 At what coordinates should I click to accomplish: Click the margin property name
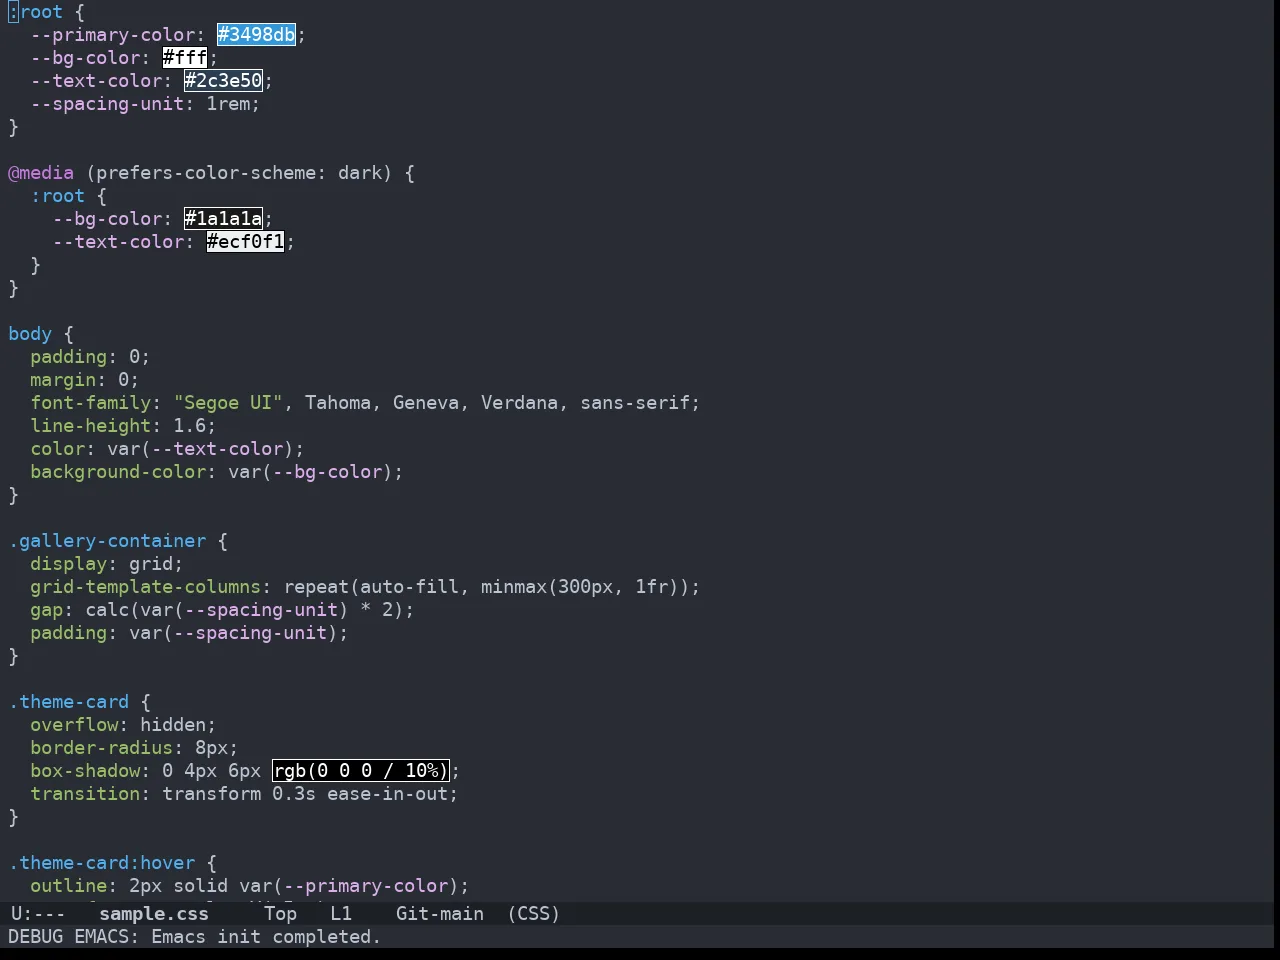[x=63, y=380]
